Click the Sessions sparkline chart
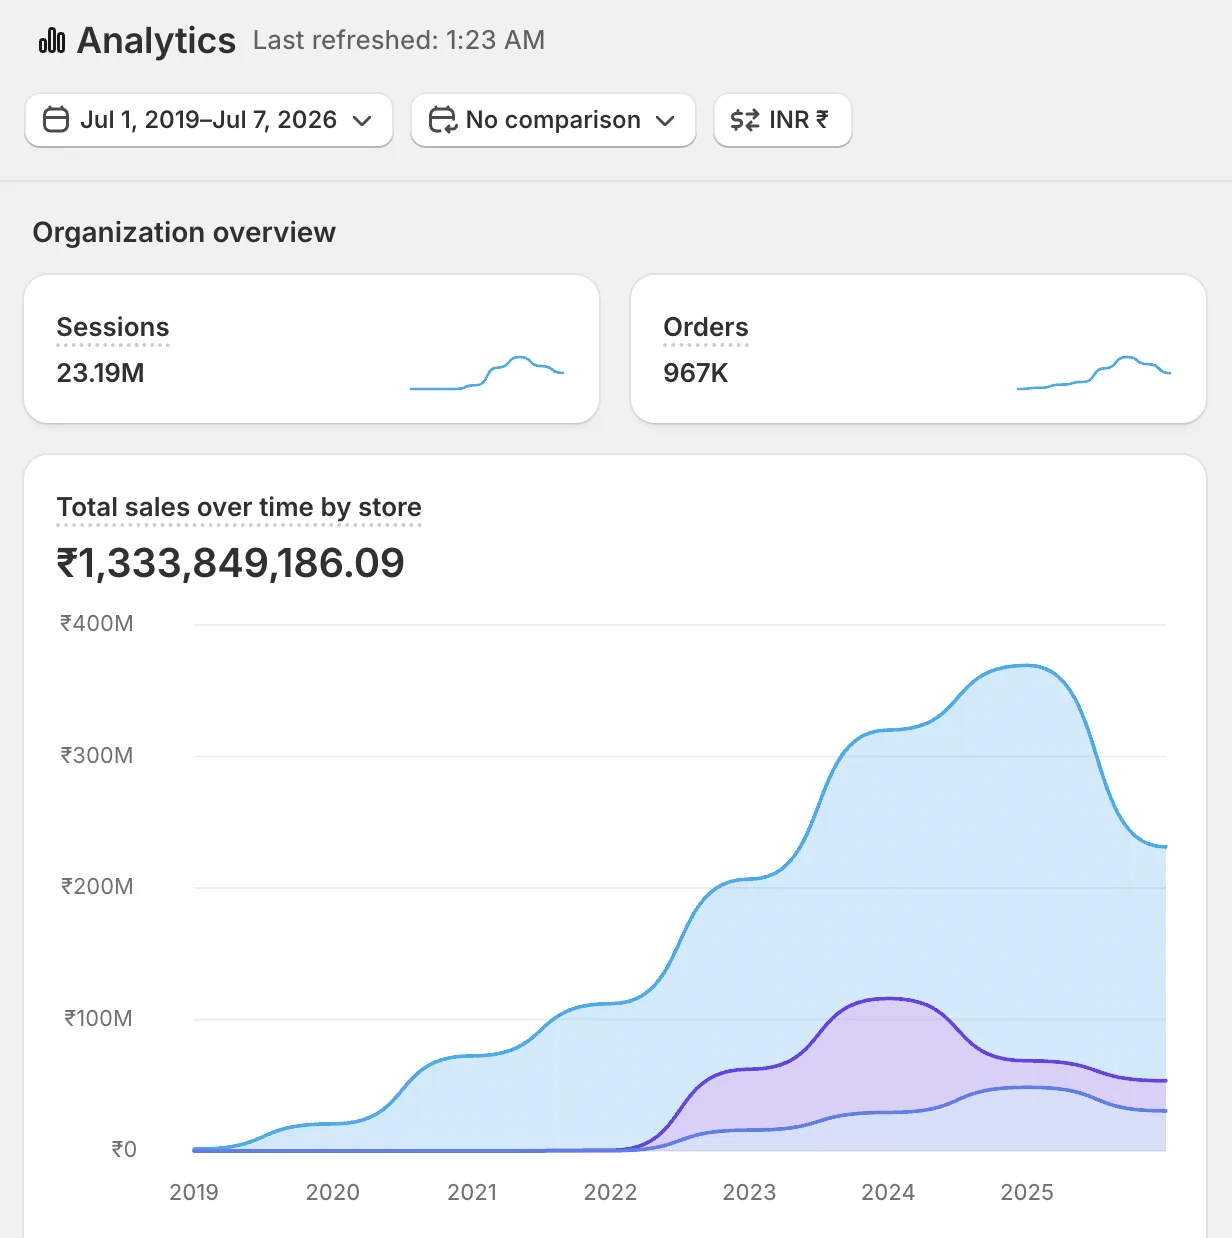Screen dimensions: 1232x1238 pos(487,373)
